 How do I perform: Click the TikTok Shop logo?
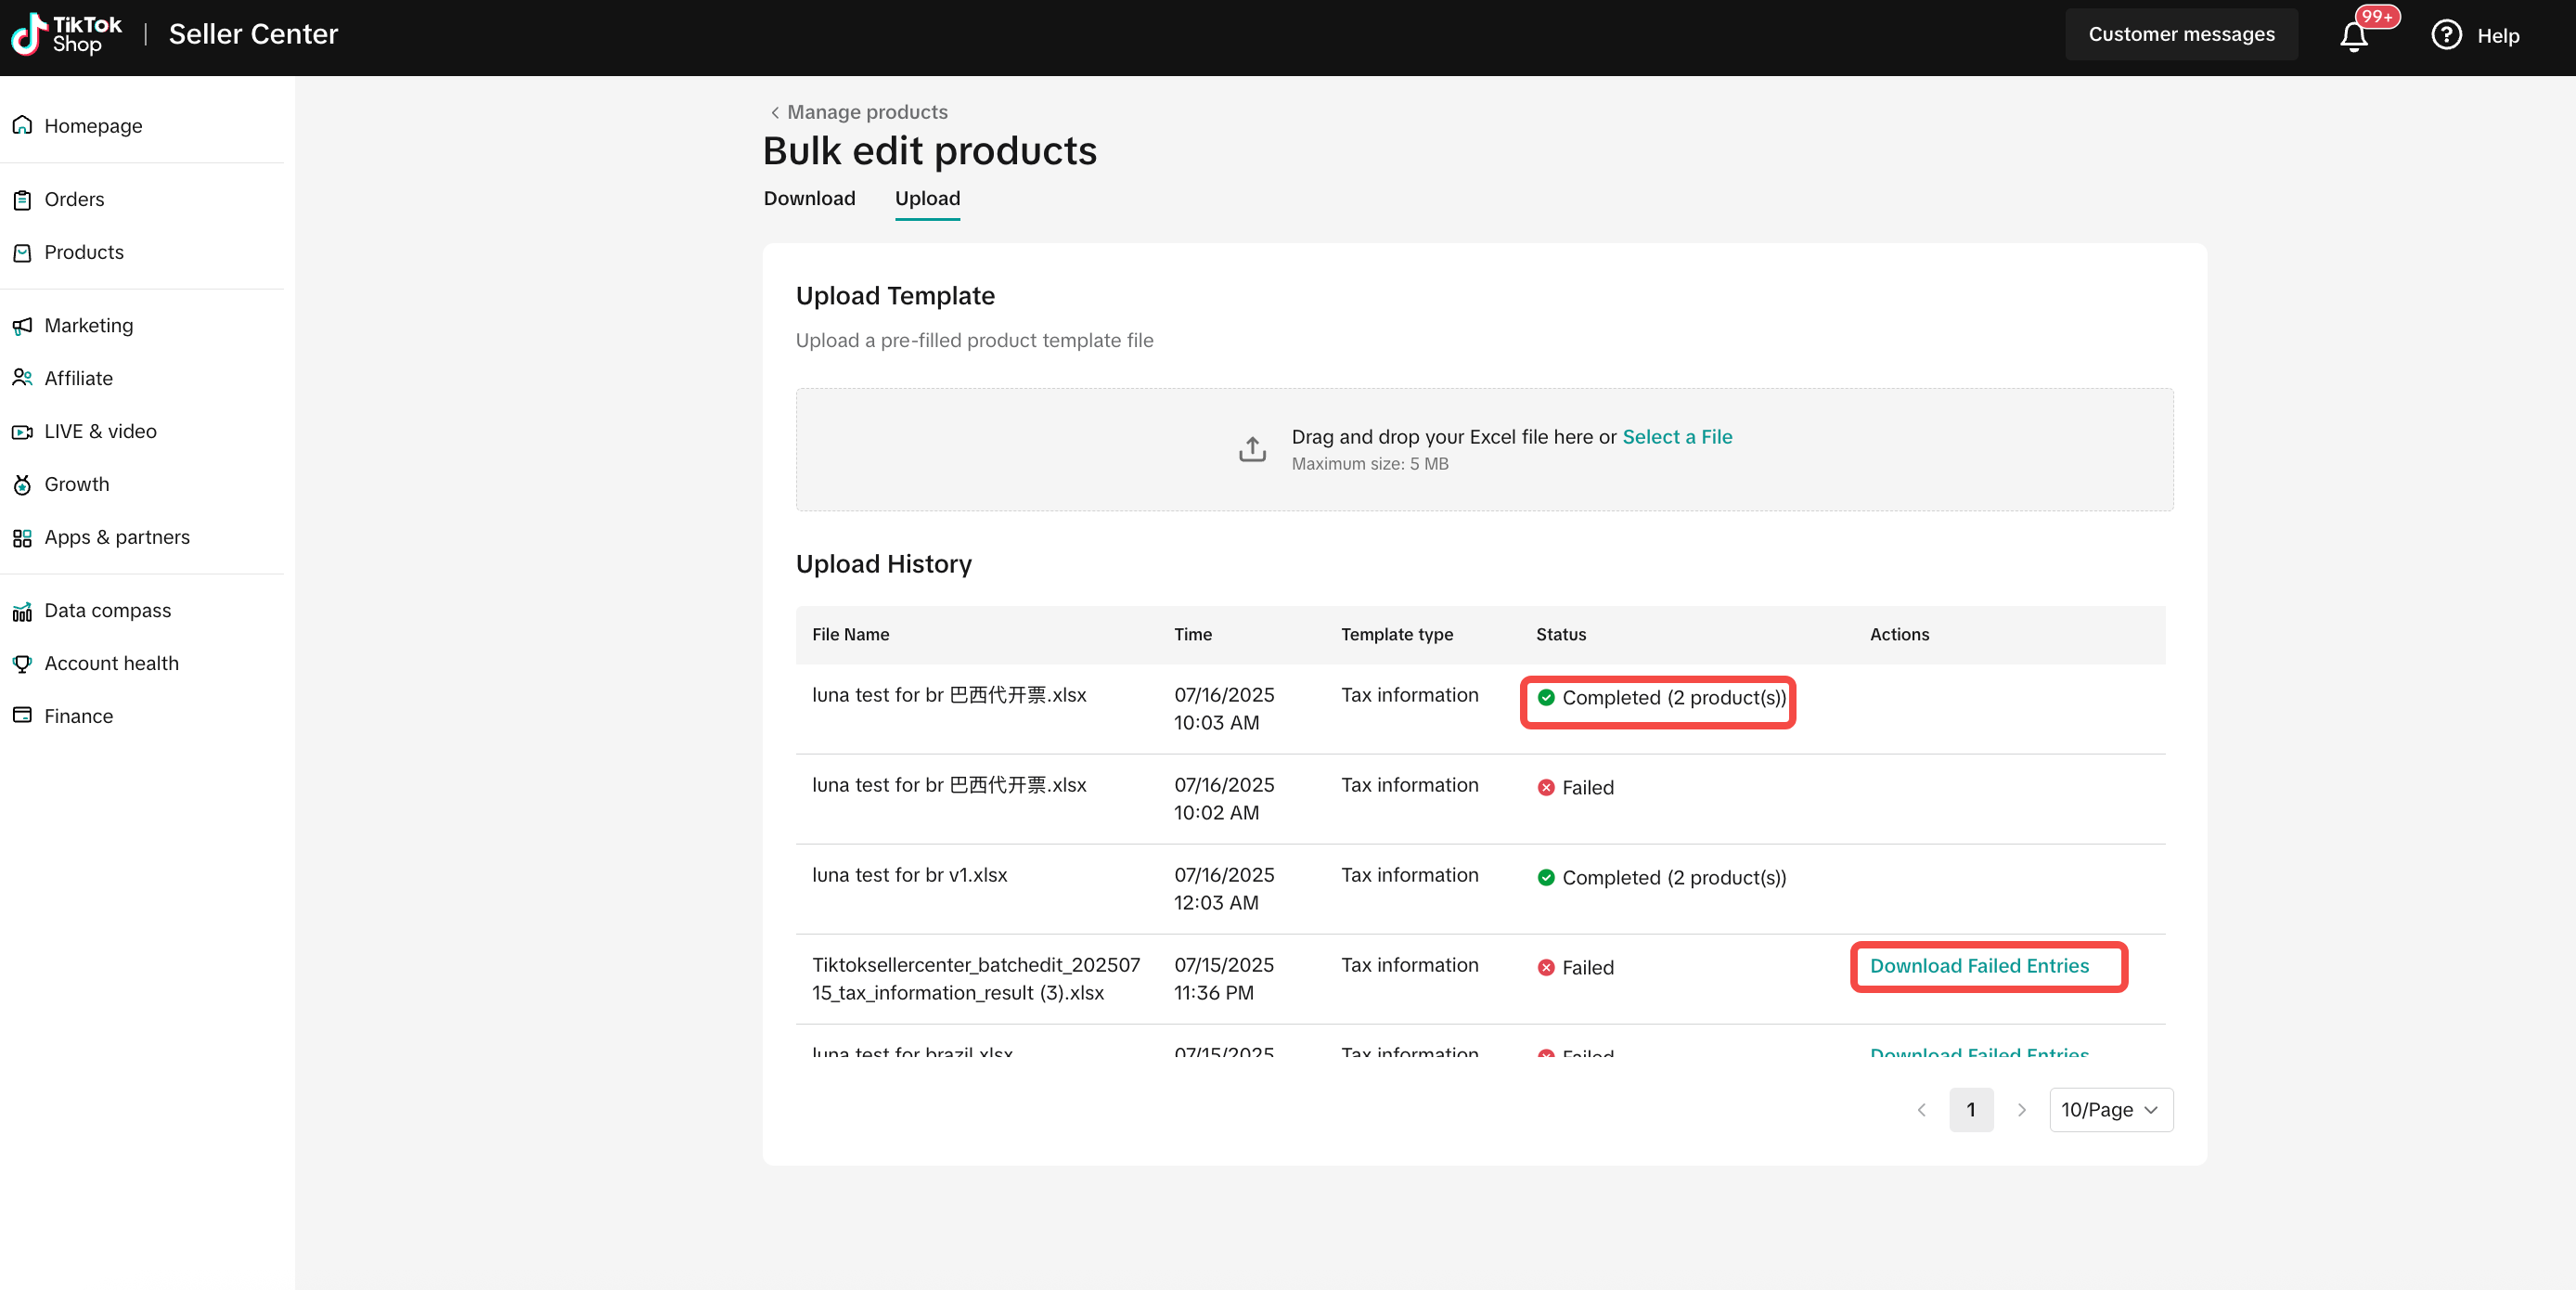click(66, 35)
